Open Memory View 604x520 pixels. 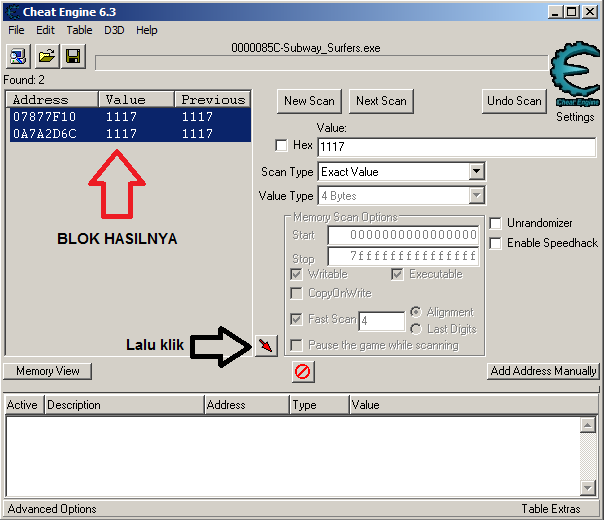[48, 371]
